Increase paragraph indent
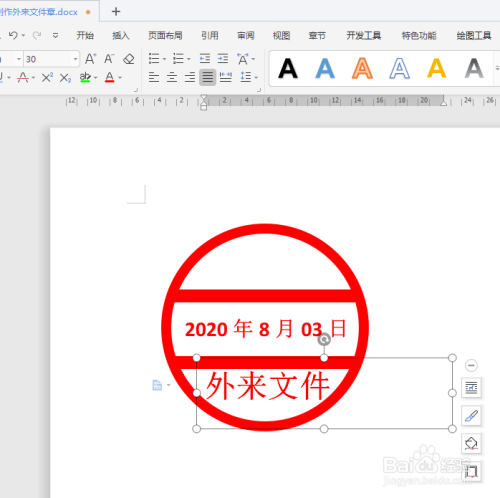This screenshot has width=500, height=498. coord(223,59)
